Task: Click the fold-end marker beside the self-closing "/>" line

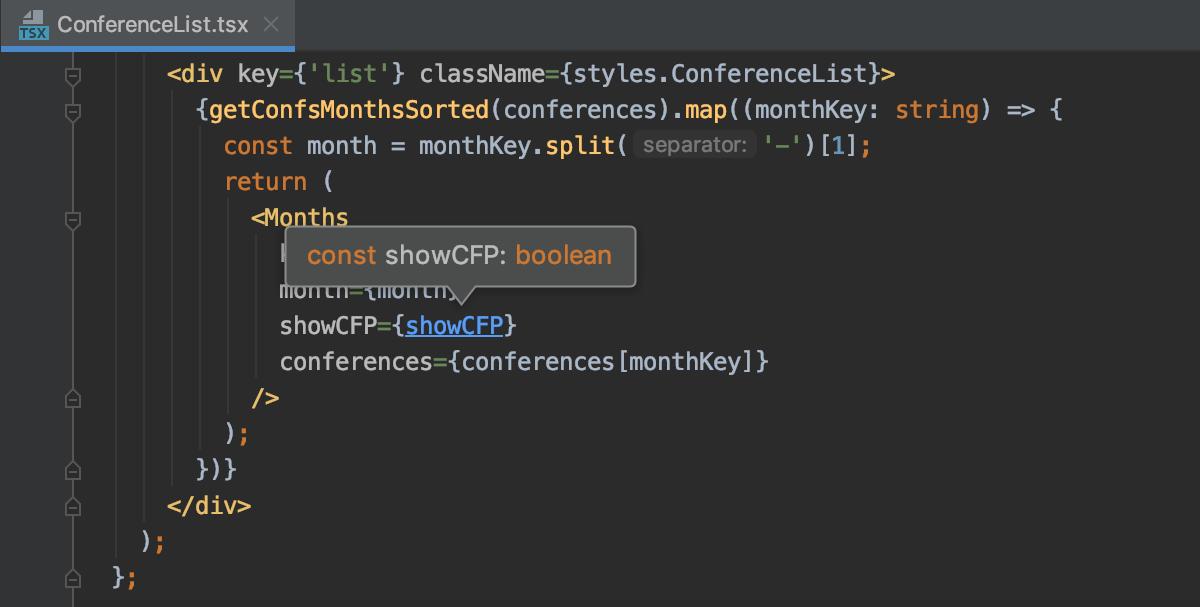Action: click(72, 399)
